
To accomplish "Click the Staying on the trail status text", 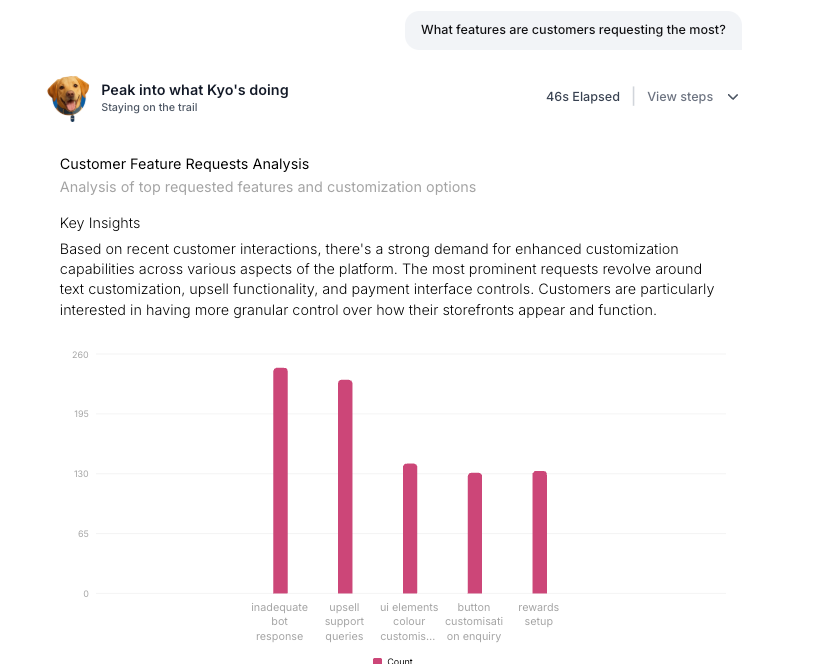I will 148,107.
